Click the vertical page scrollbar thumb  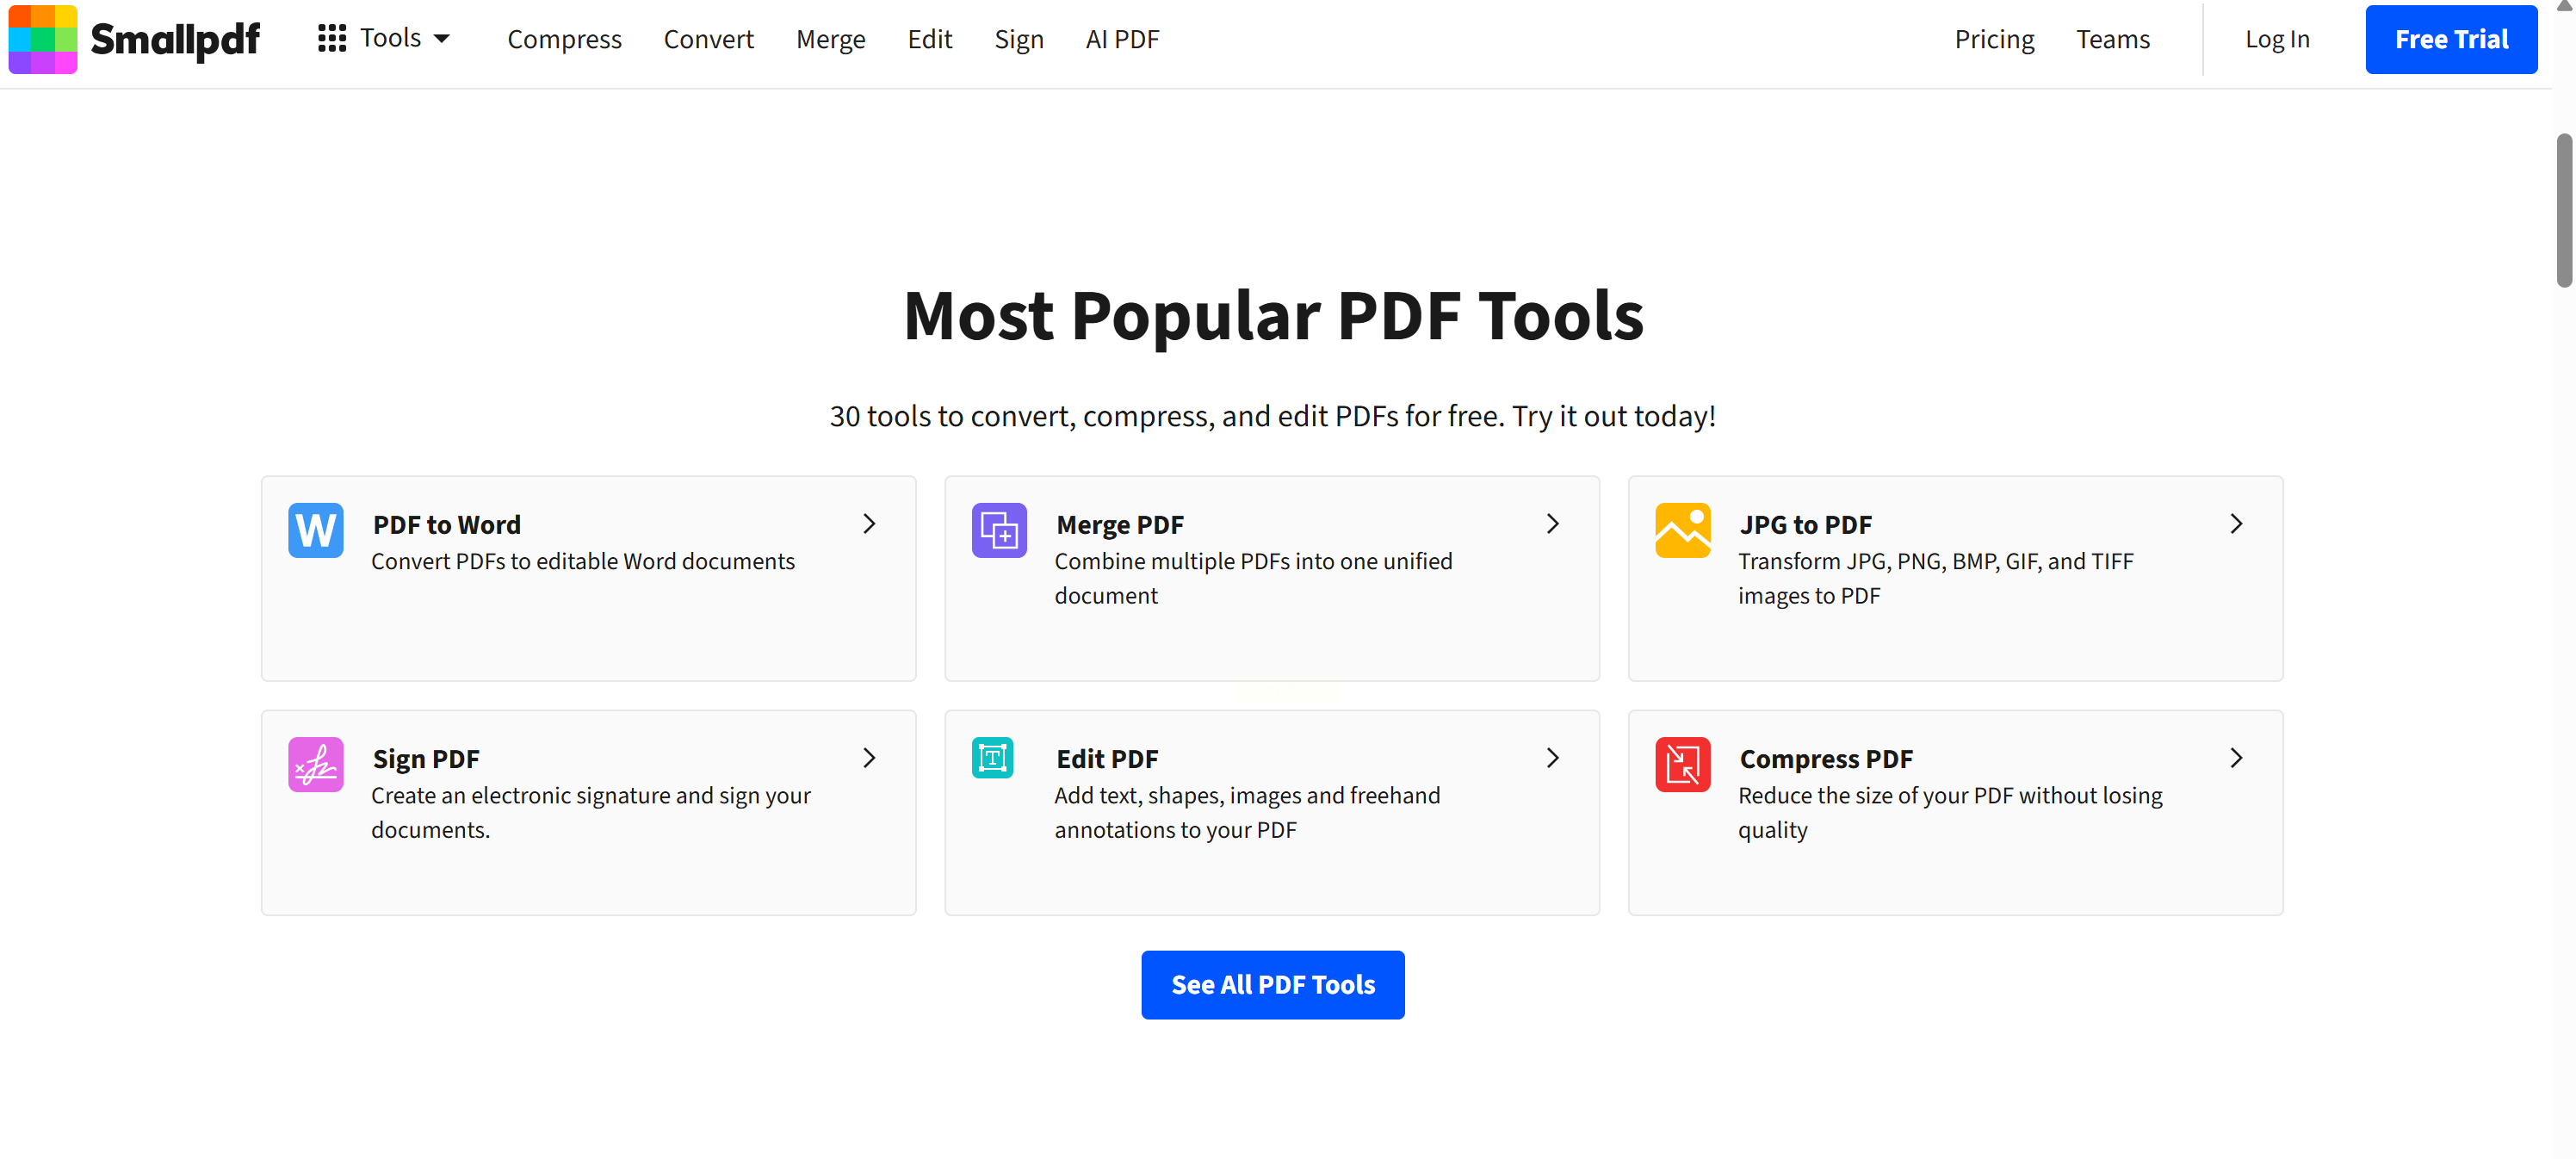coord(2563,210)
